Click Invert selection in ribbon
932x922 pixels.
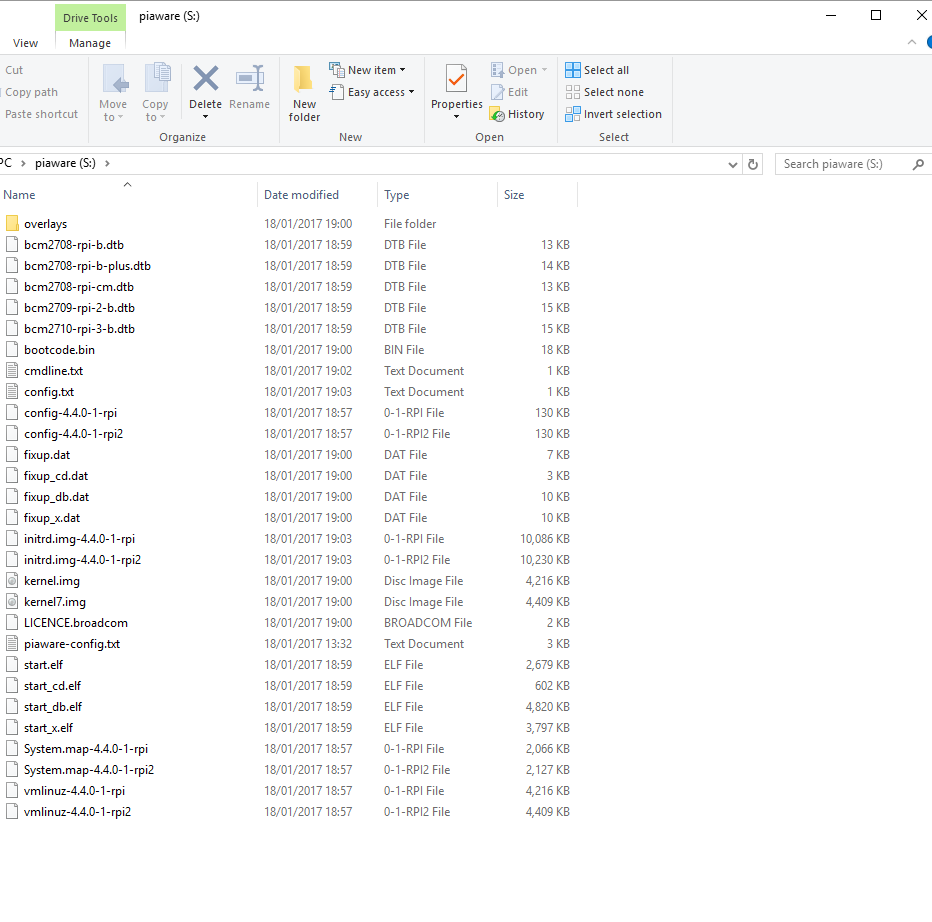(x=613, y=114)
